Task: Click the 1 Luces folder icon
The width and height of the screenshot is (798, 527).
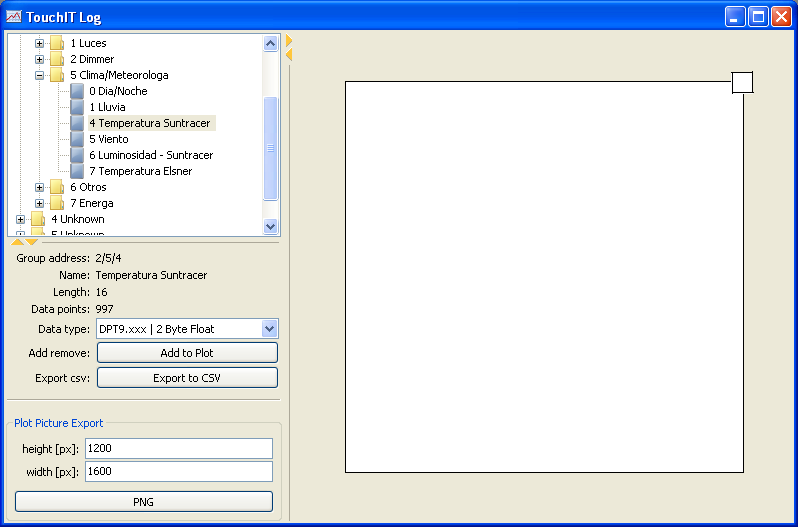Action: pos(58,43)
